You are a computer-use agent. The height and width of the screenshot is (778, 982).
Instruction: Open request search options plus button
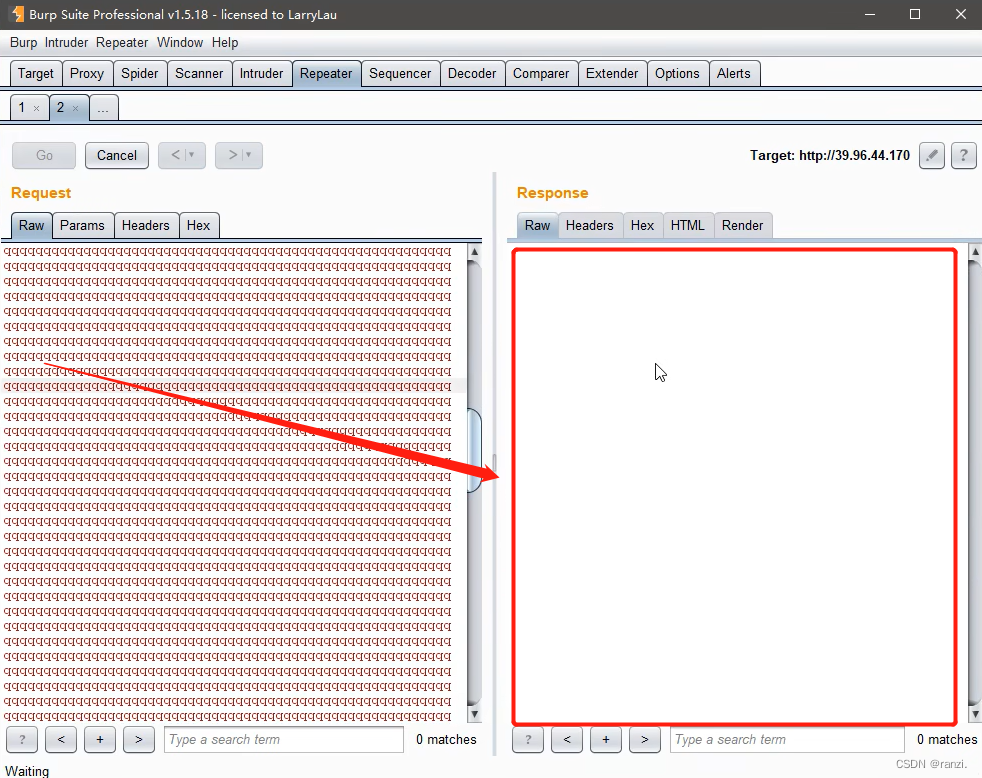(100, 740)
